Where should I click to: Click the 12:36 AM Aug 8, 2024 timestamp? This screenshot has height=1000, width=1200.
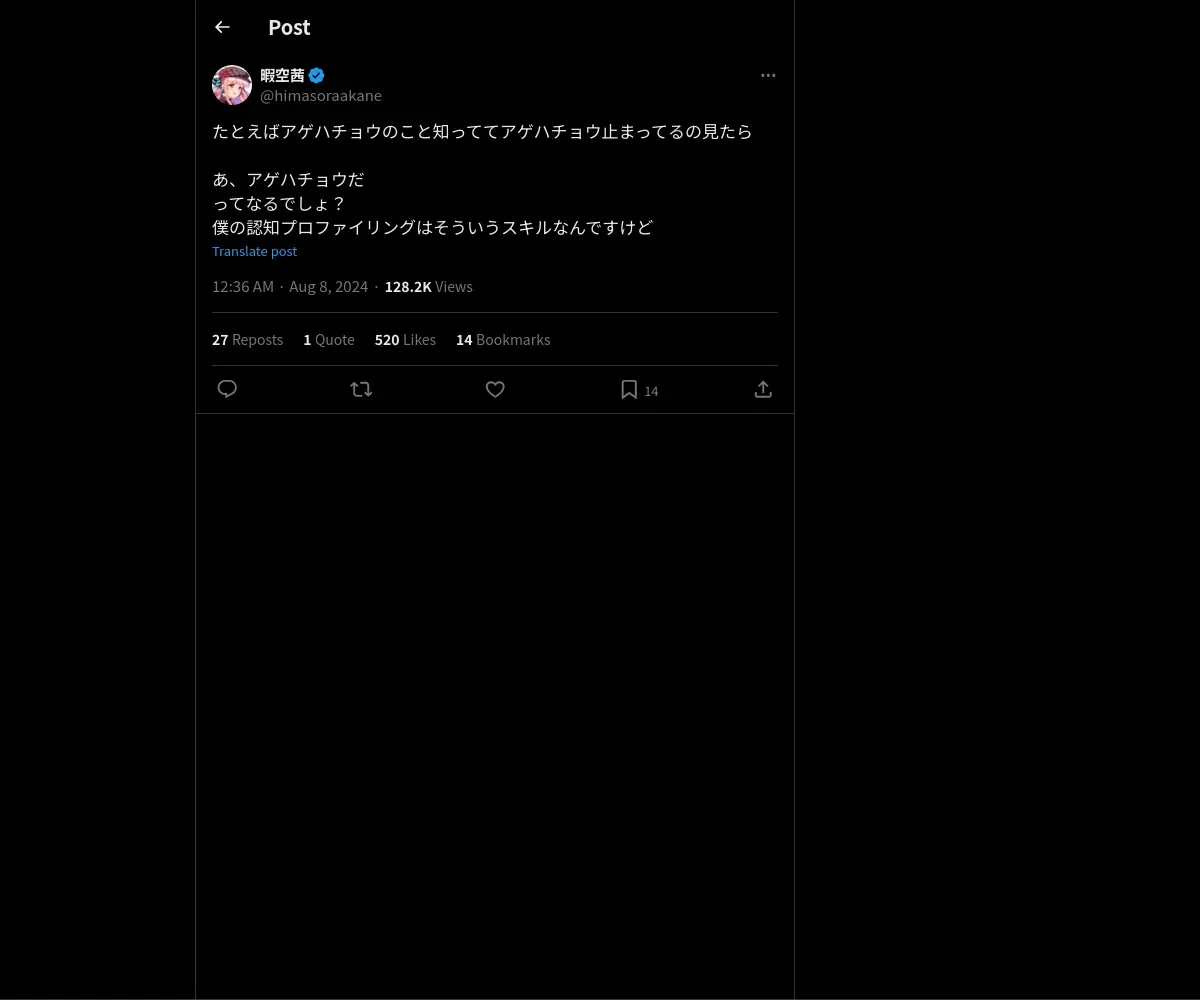tap(290, 286)
